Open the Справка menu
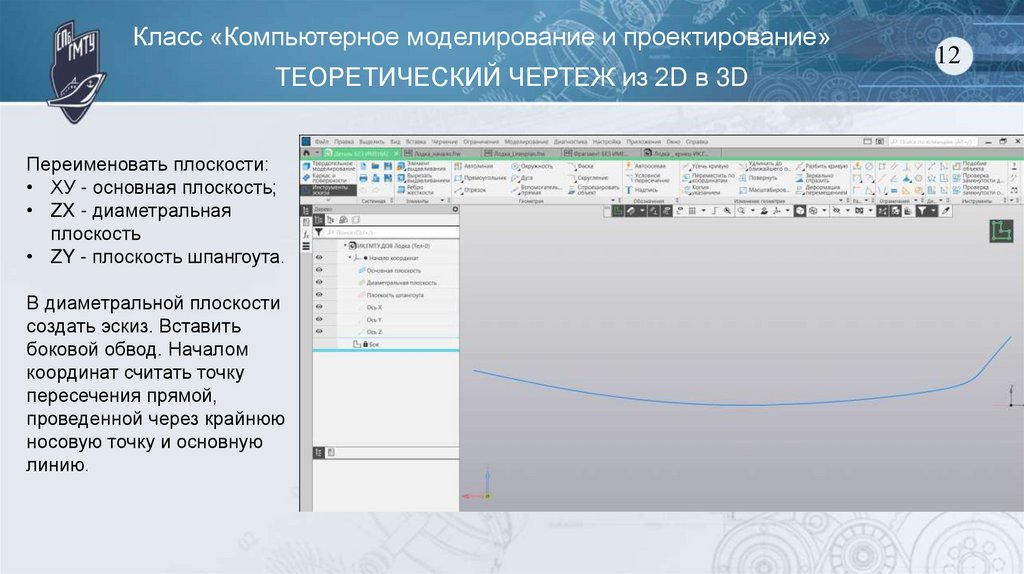 pyautogui.click(x=696, y=142)
